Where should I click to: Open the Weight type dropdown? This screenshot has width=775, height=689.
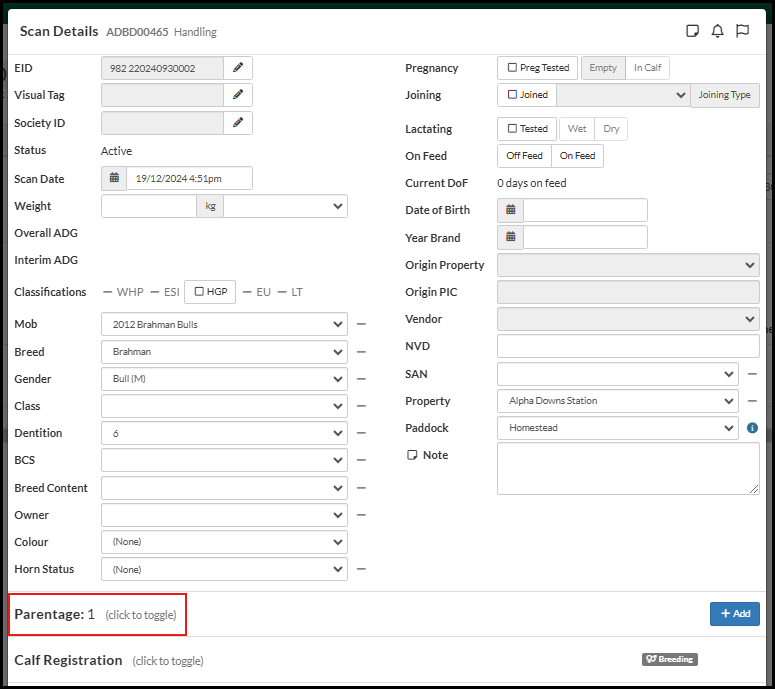[286, 206]
